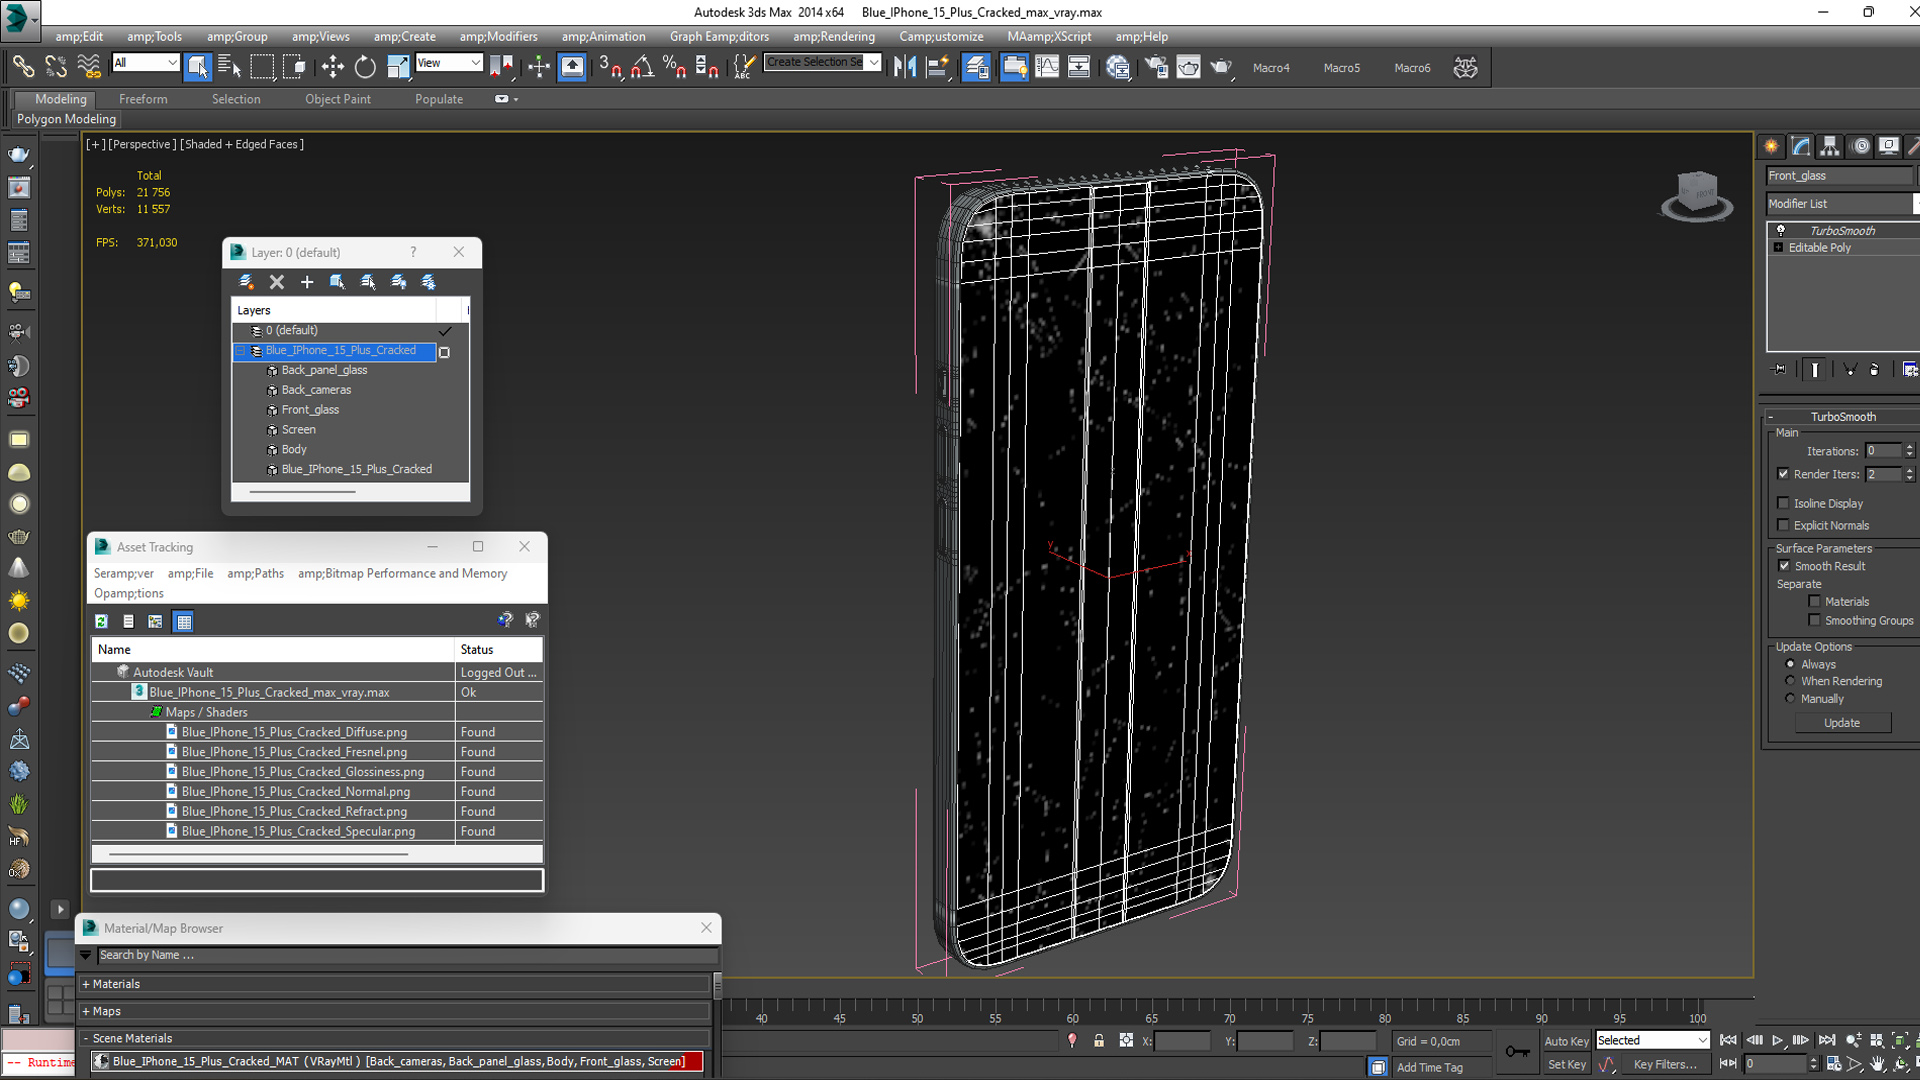Expand the Editable Poly stack entry
Image resolution: width=1920 pixels, height=1080 pixels.
1778,247
